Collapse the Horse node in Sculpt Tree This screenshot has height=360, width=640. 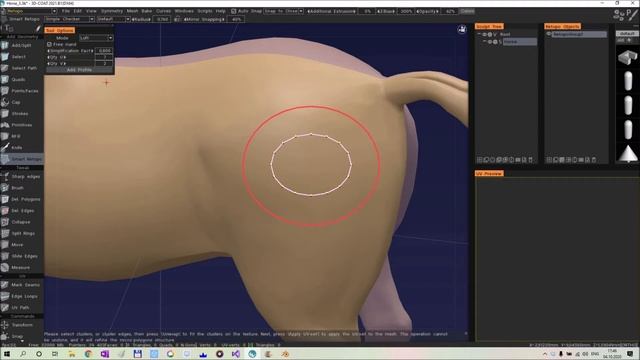[x=484, y=41]
